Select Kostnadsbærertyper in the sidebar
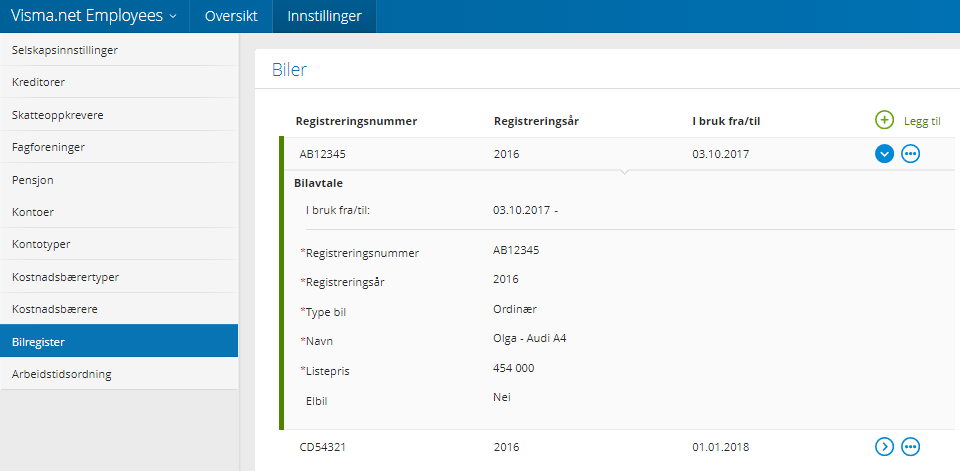The image size is (960, 471). pos(119,276)
